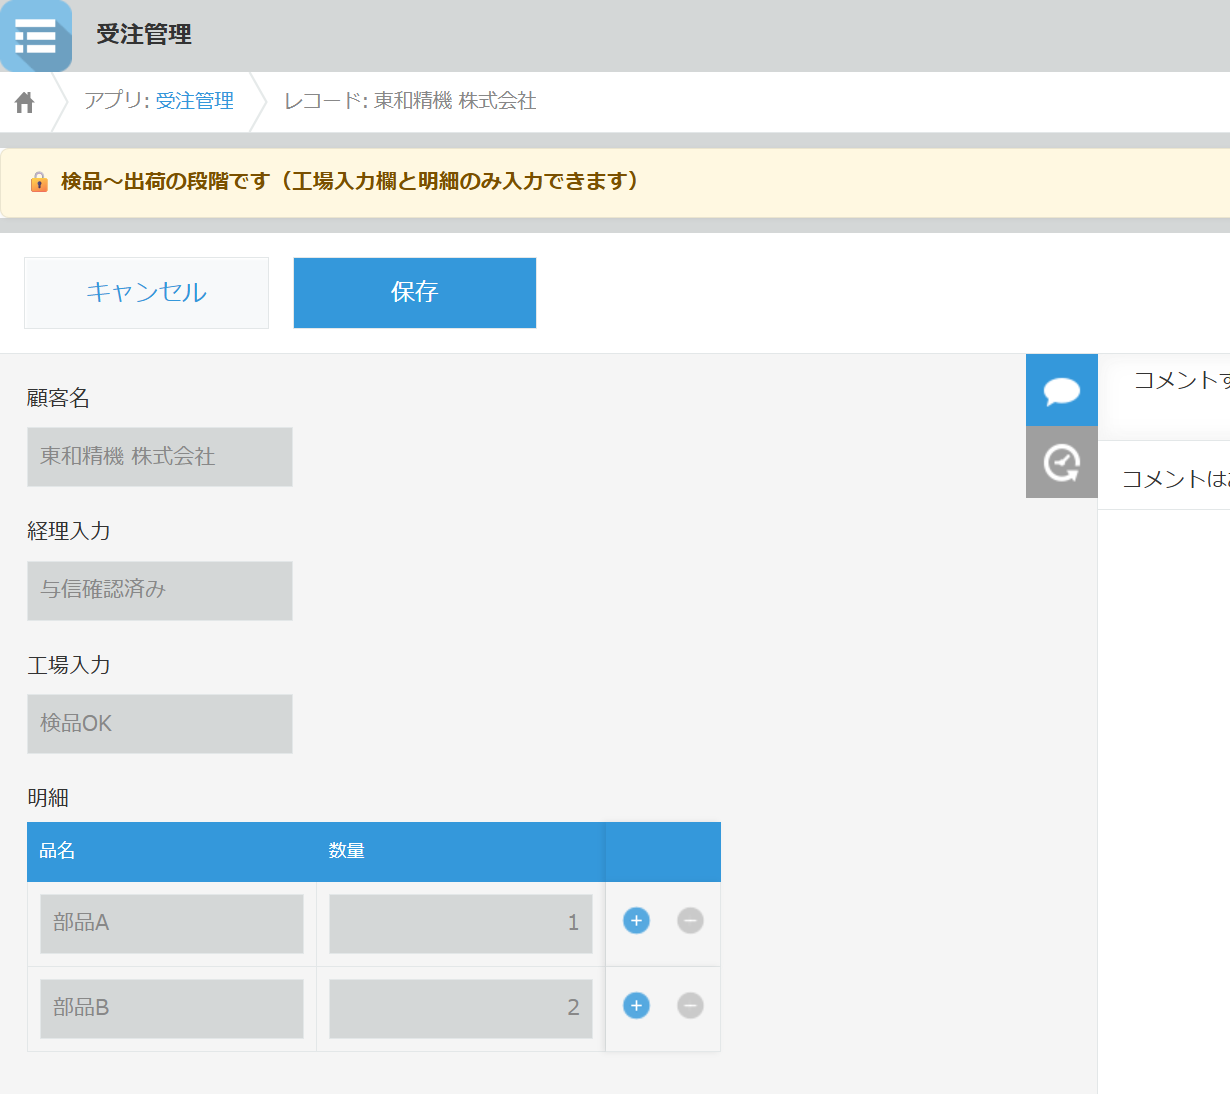Click the 数量 field with value 2

pos(461,1008)
